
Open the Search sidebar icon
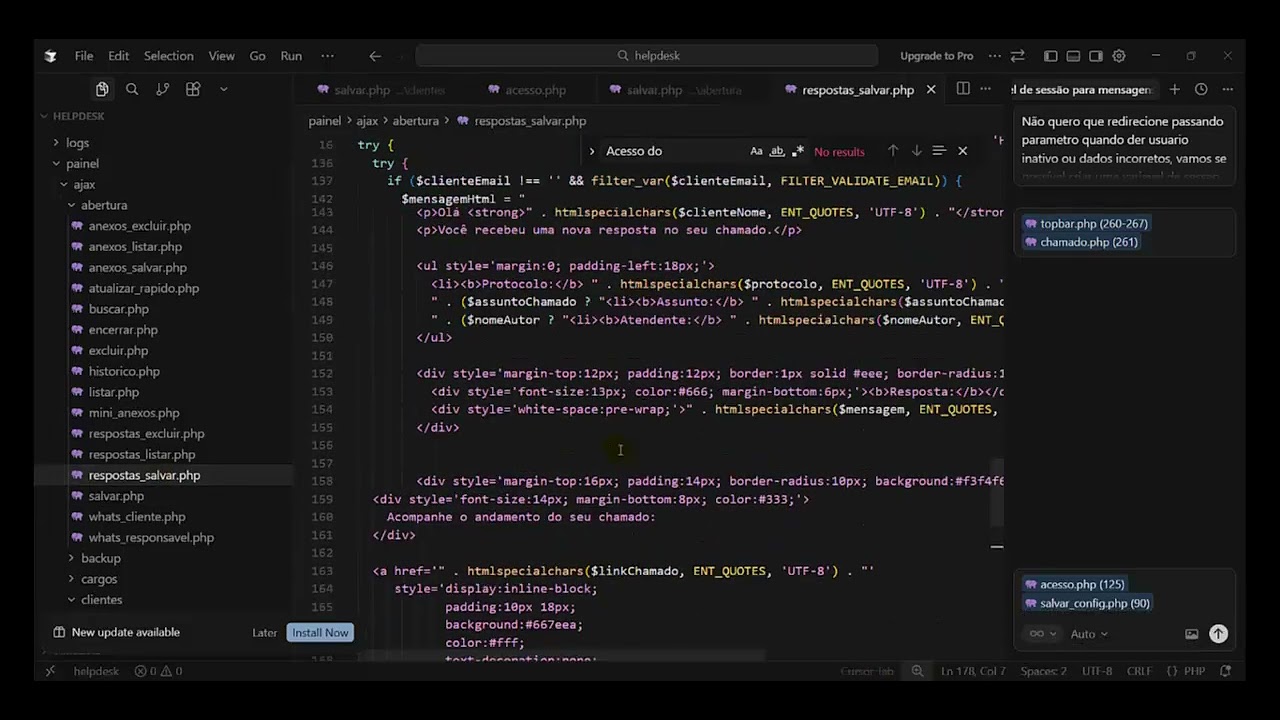coord(132,89)
